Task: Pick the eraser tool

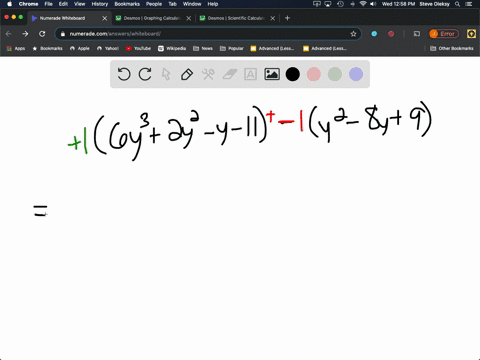Action: (x=230, y=74)
